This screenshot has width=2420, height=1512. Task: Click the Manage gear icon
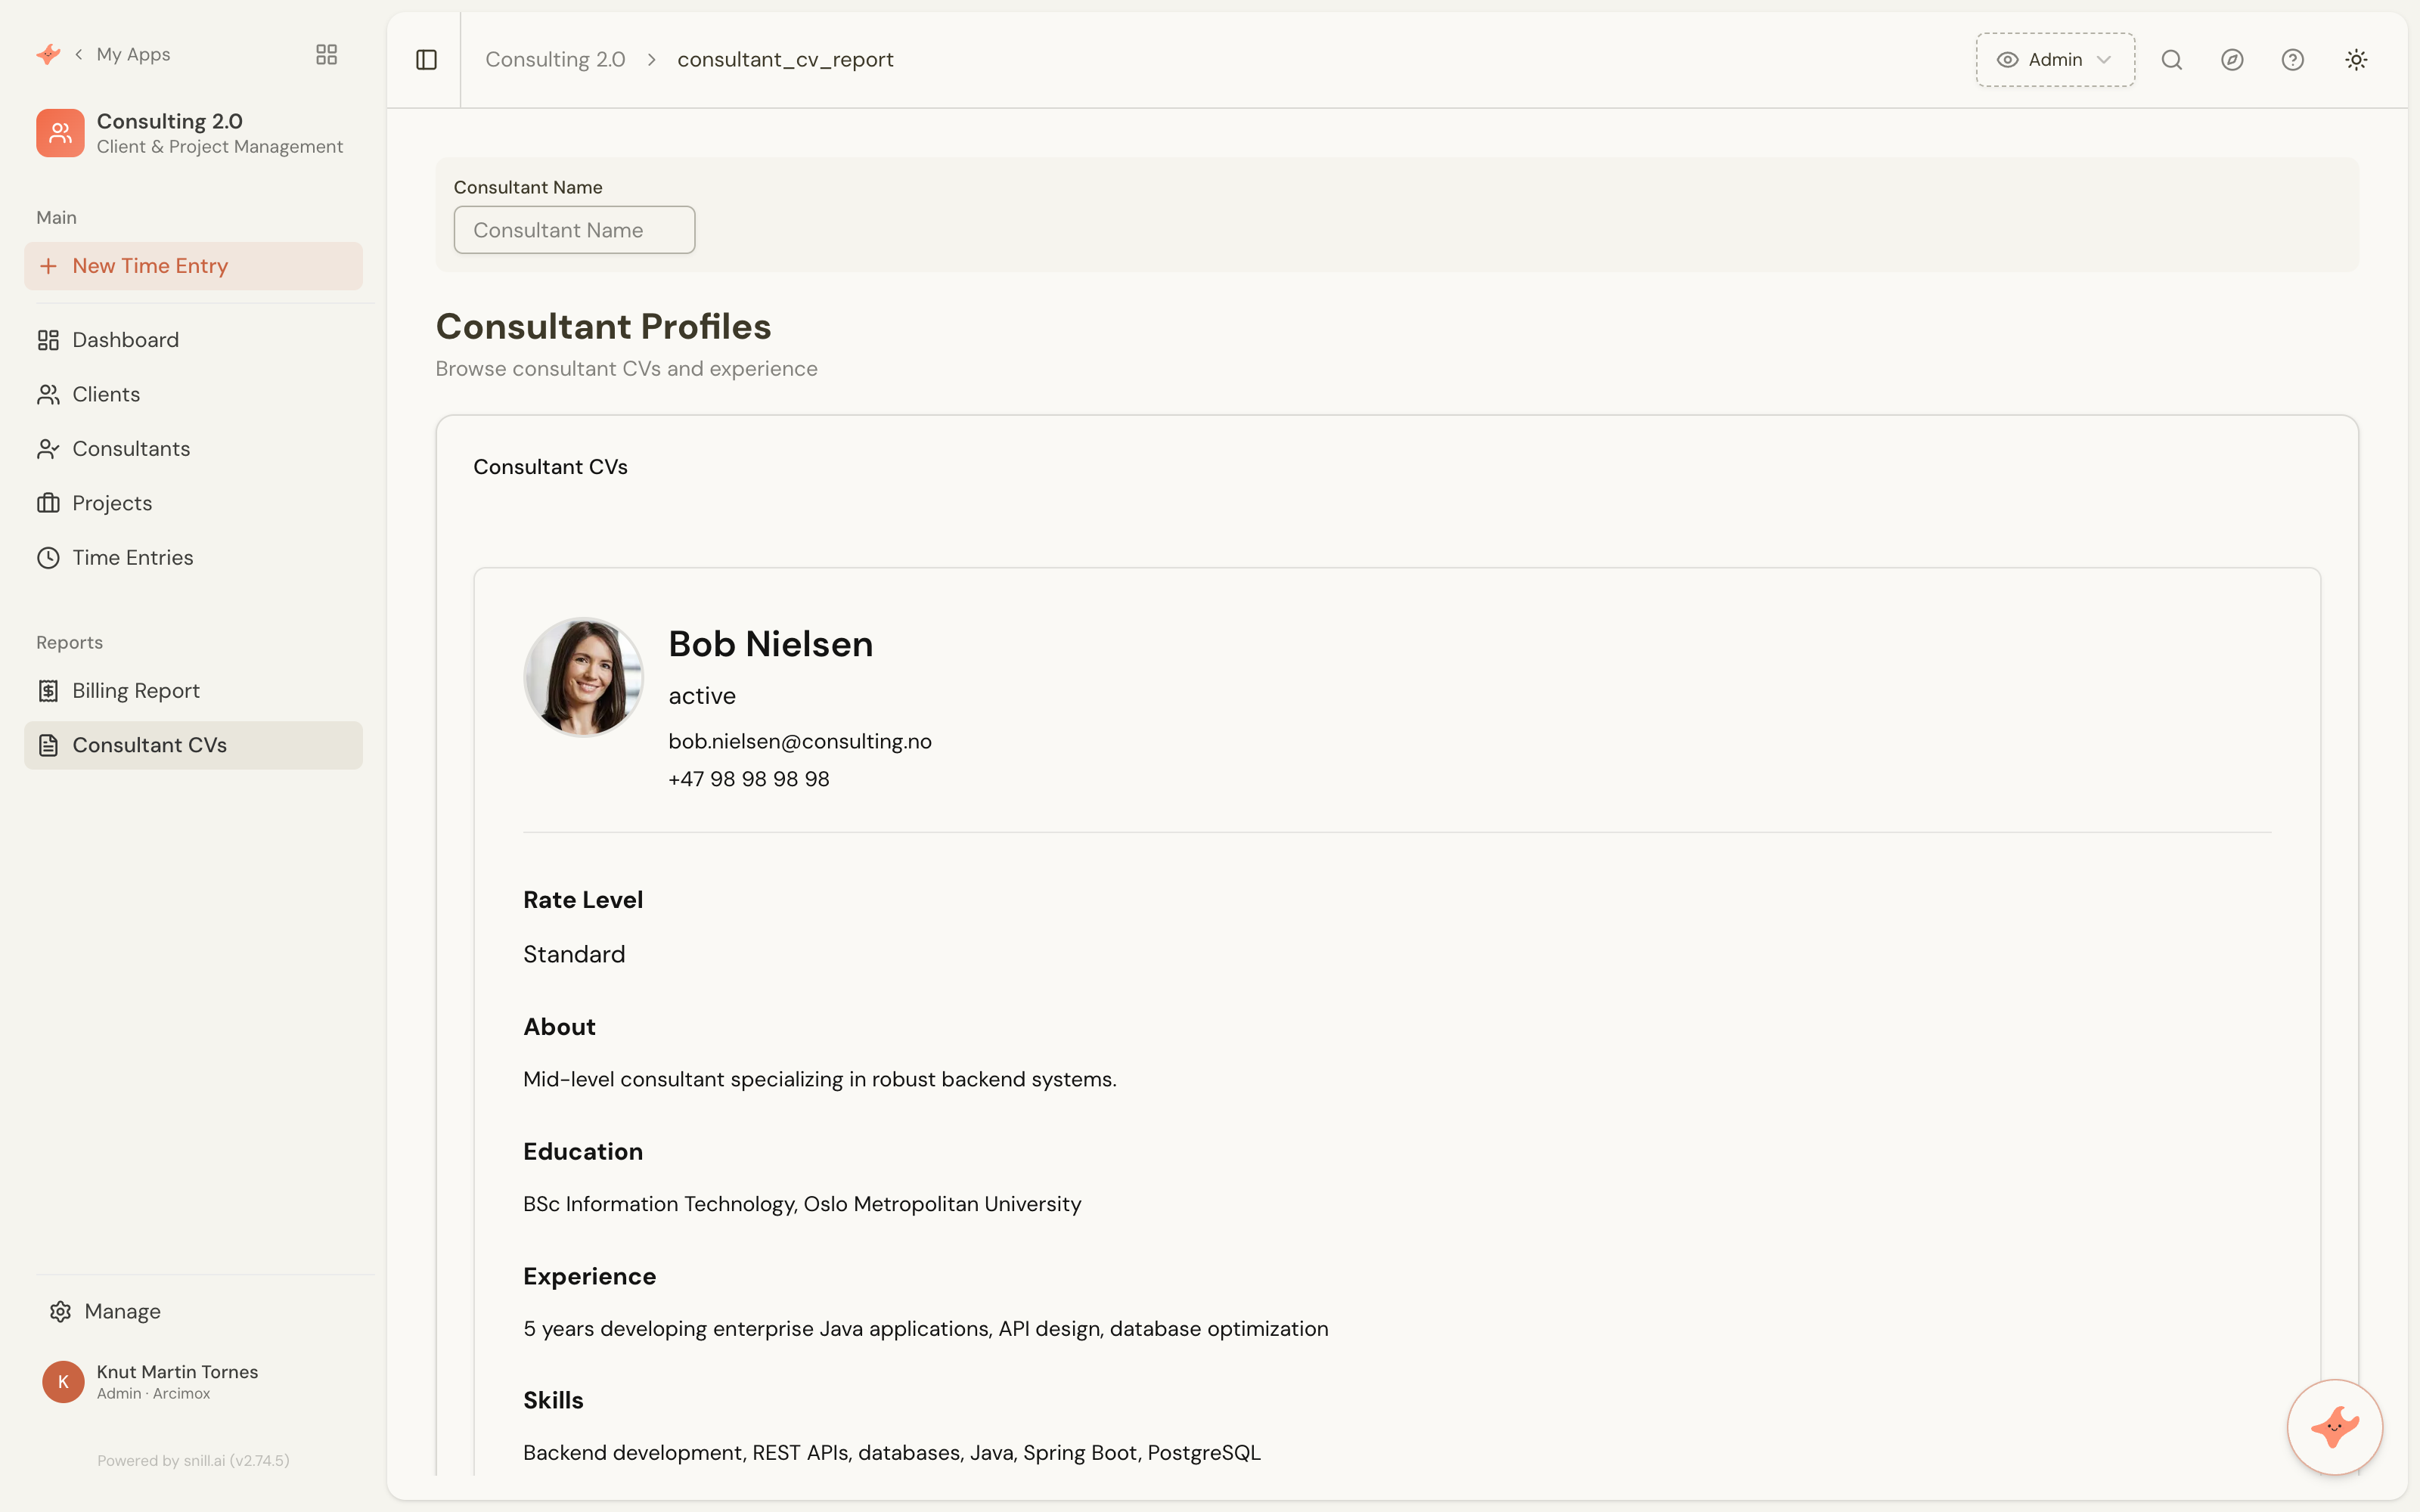click(60, 1311)
